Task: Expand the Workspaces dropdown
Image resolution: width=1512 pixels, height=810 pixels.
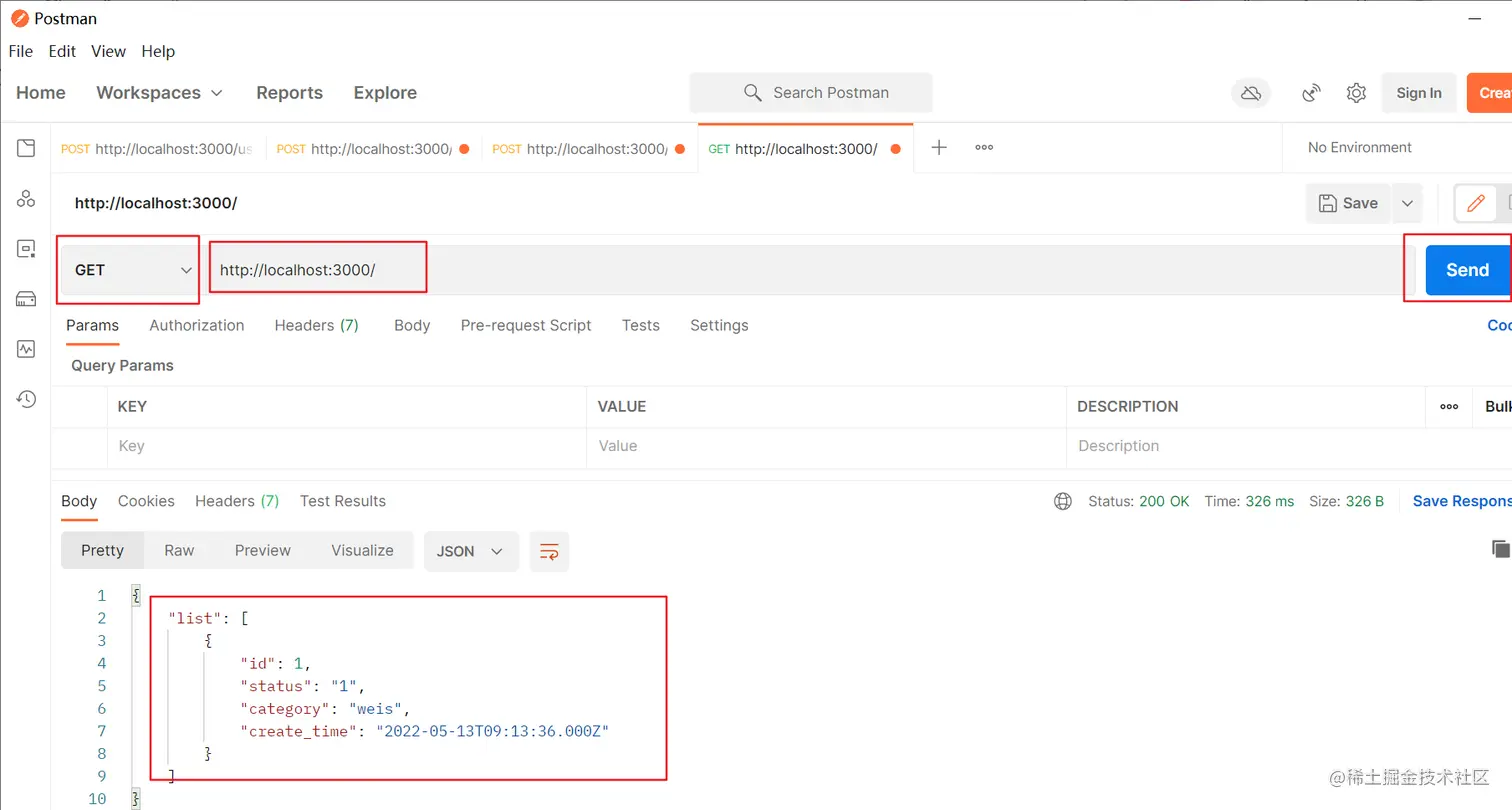Action: click(x=159, y=93)
